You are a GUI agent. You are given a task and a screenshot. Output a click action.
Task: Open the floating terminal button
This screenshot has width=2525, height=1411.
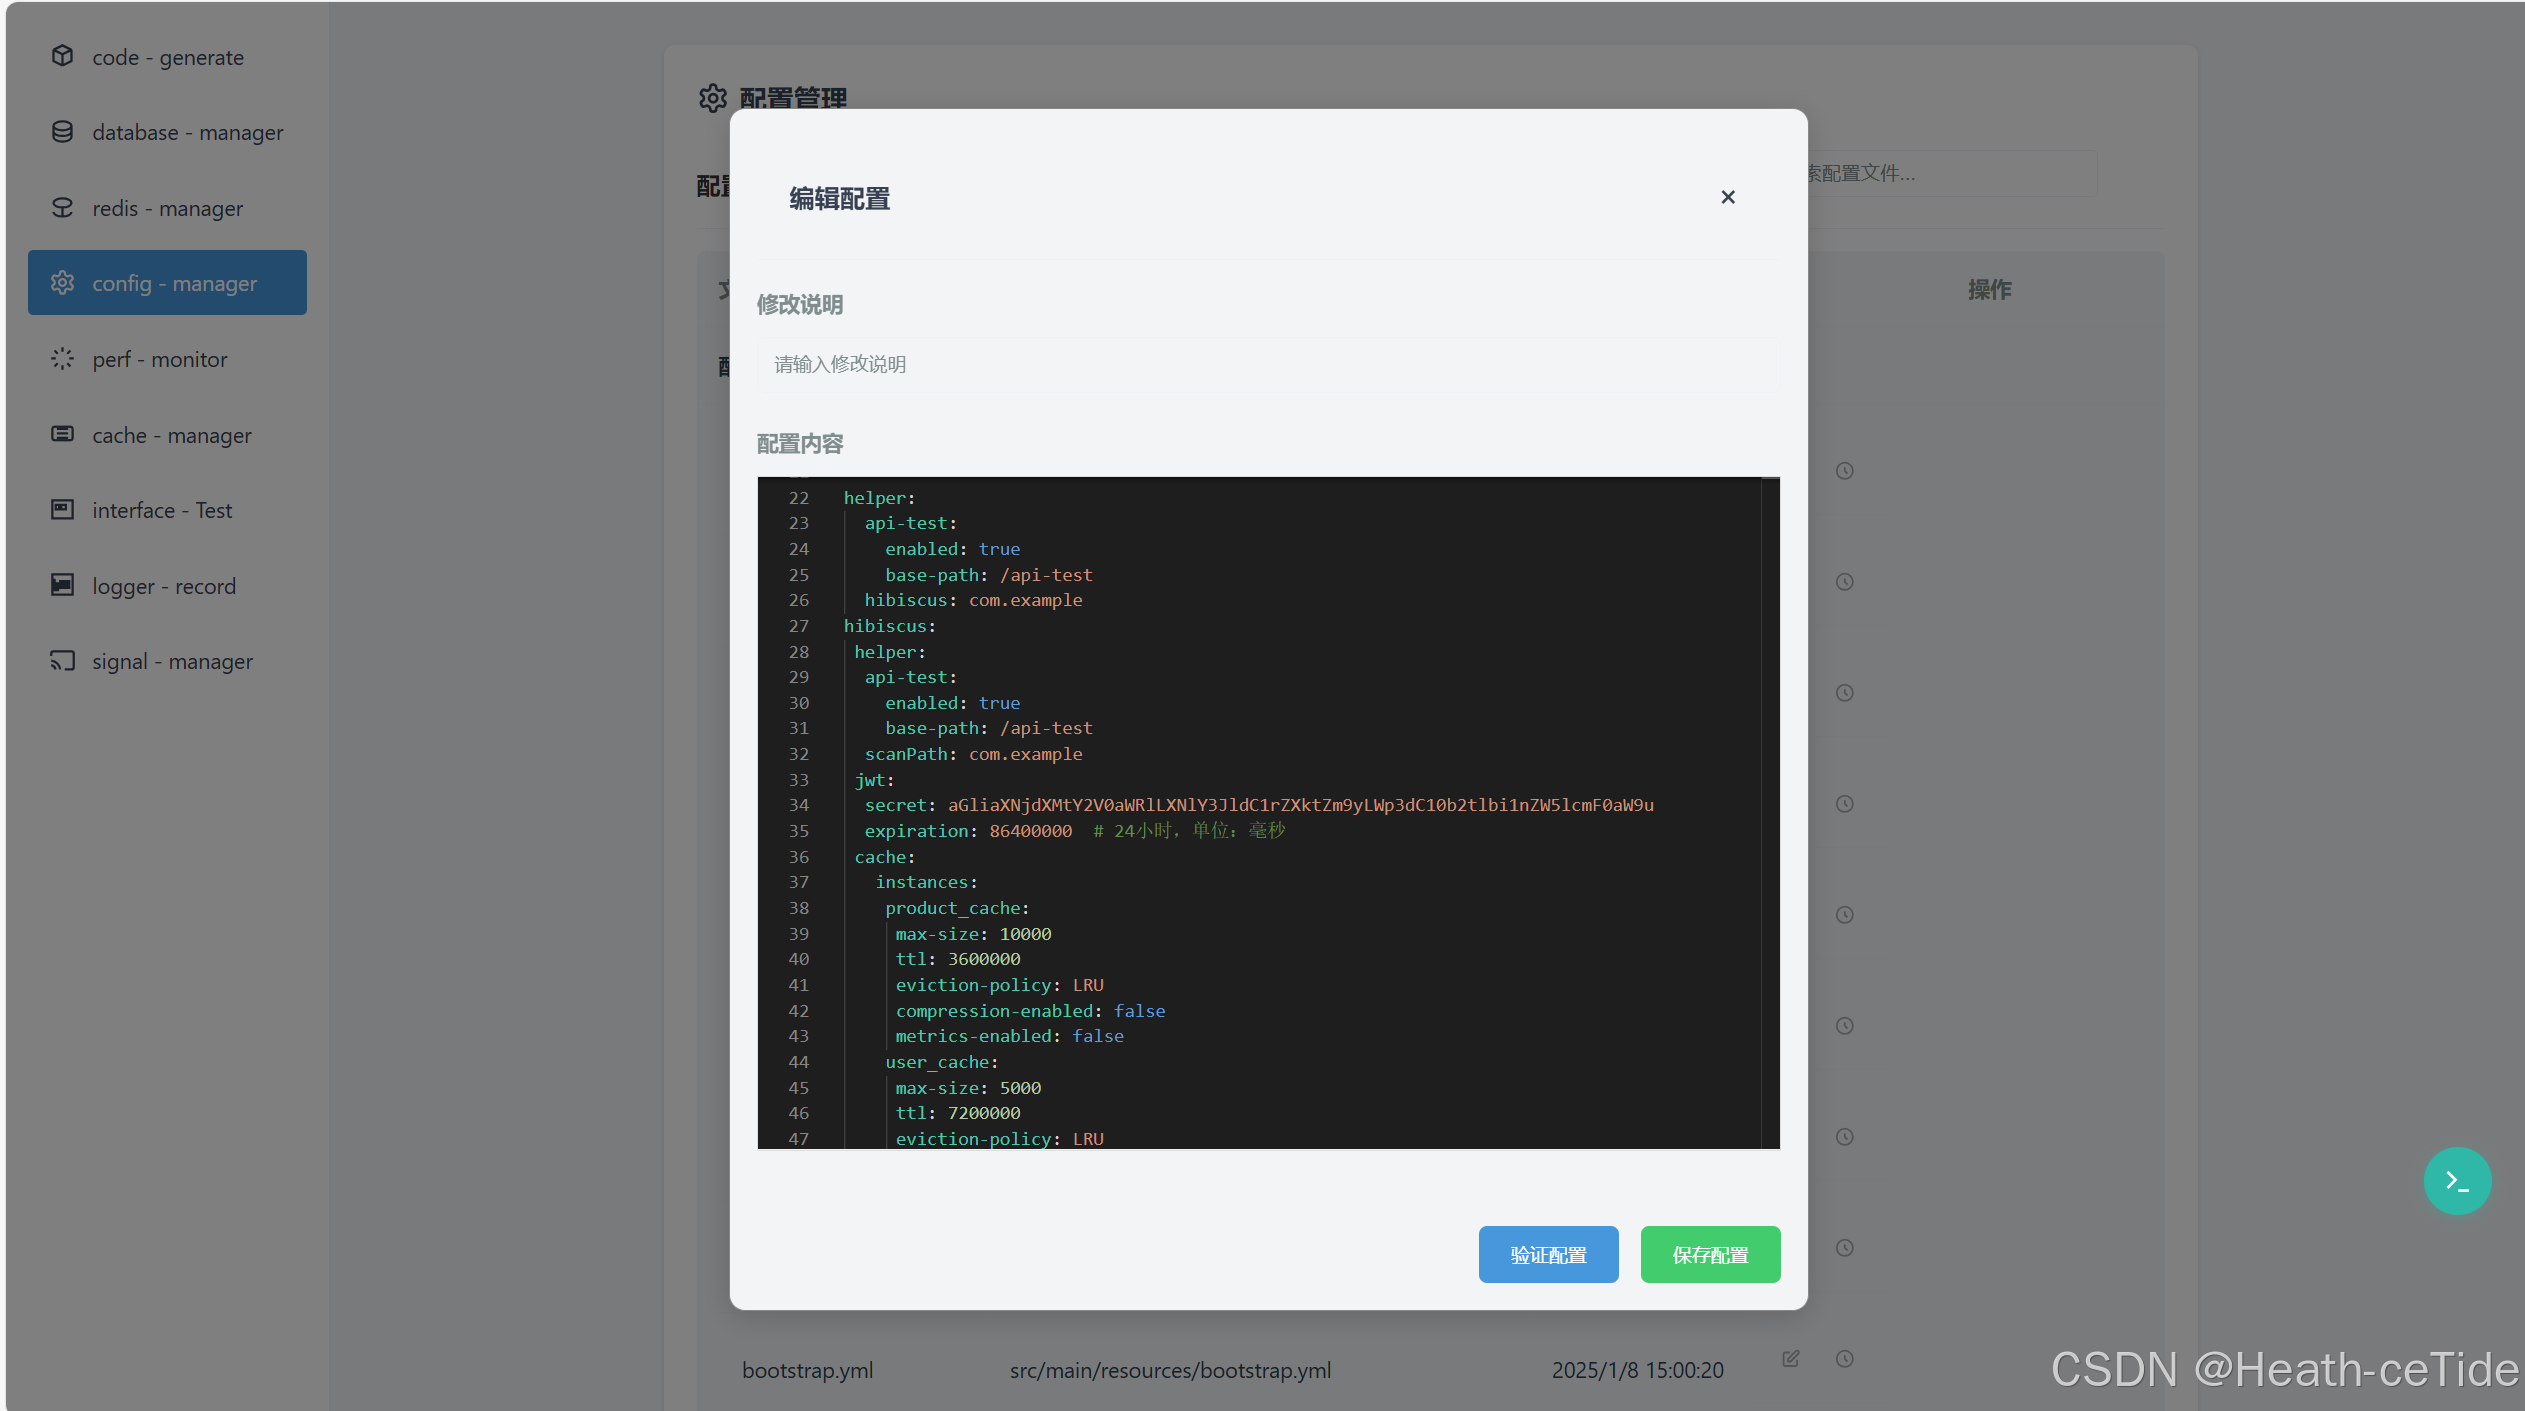2456,1181
